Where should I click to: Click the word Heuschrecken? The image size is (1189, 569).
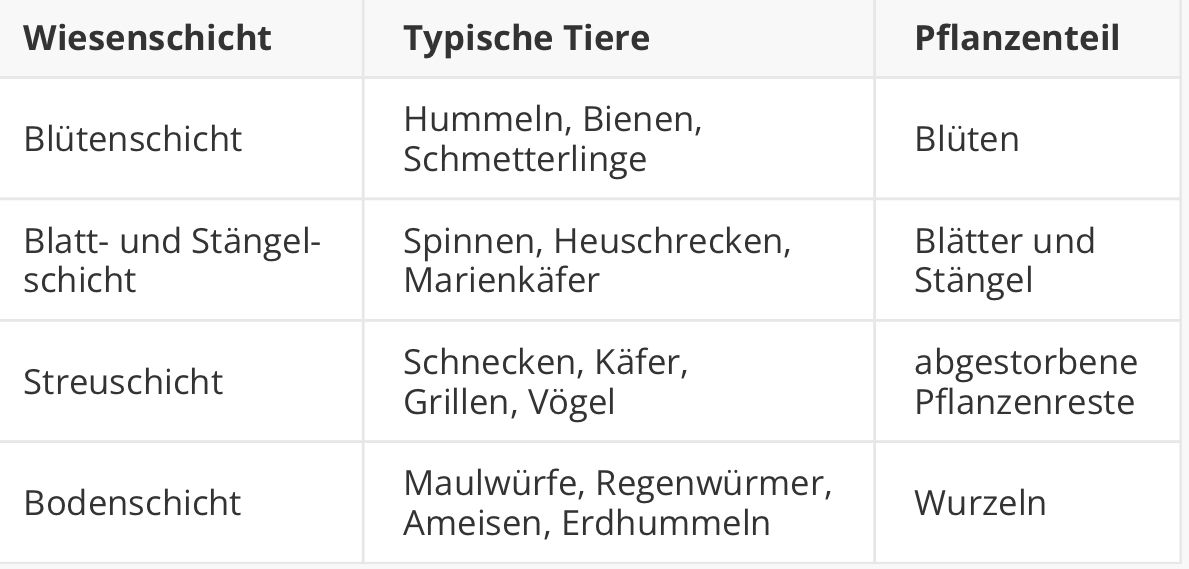point(671,241)
